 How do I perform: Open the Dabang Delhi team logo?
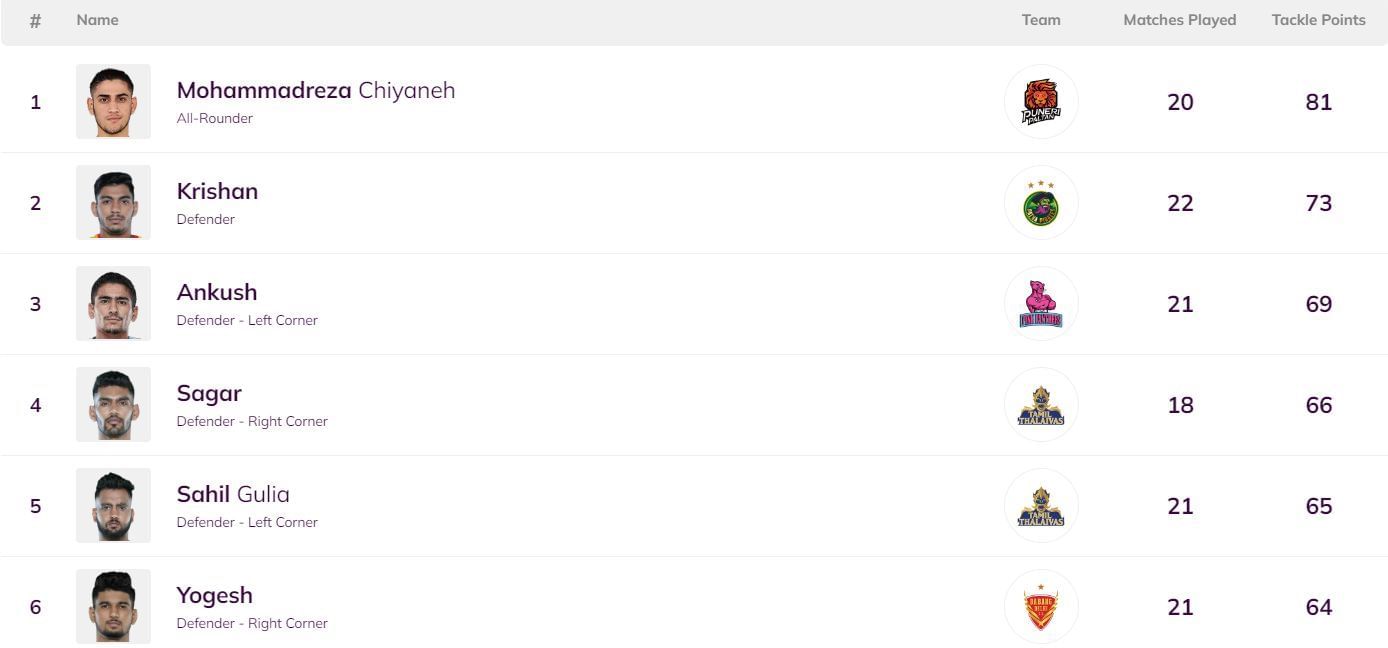[x=1041, y=607]
